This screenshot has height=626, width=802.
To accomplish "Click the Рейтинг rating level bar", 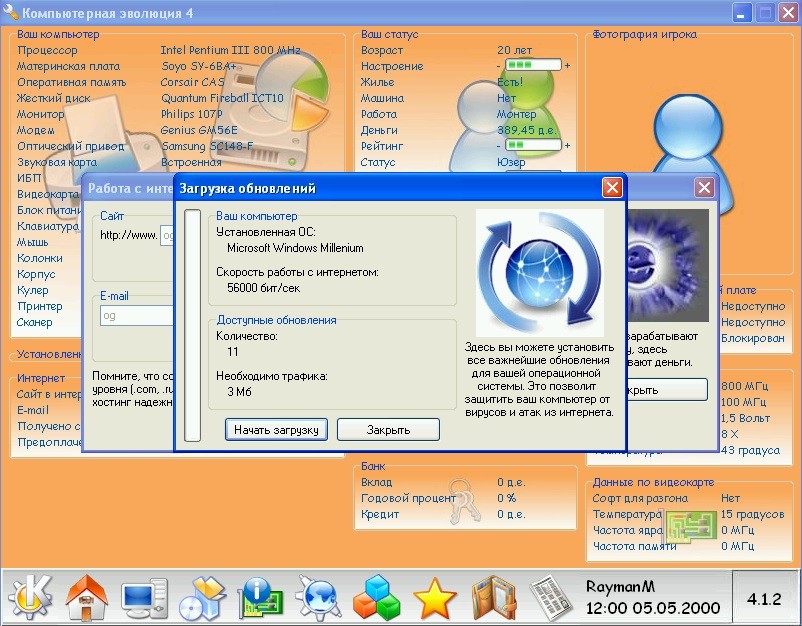I will (533, 145).
